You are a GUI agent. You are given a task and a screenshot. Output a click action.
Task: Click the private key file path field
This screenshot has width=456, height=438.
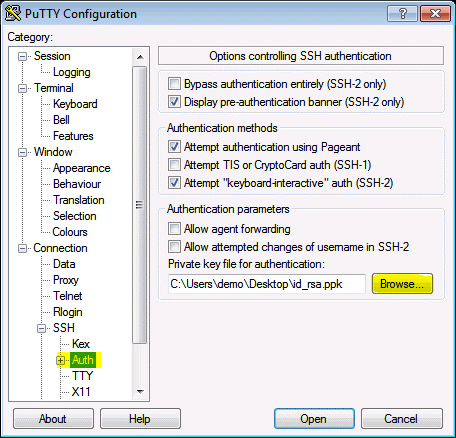267,284
